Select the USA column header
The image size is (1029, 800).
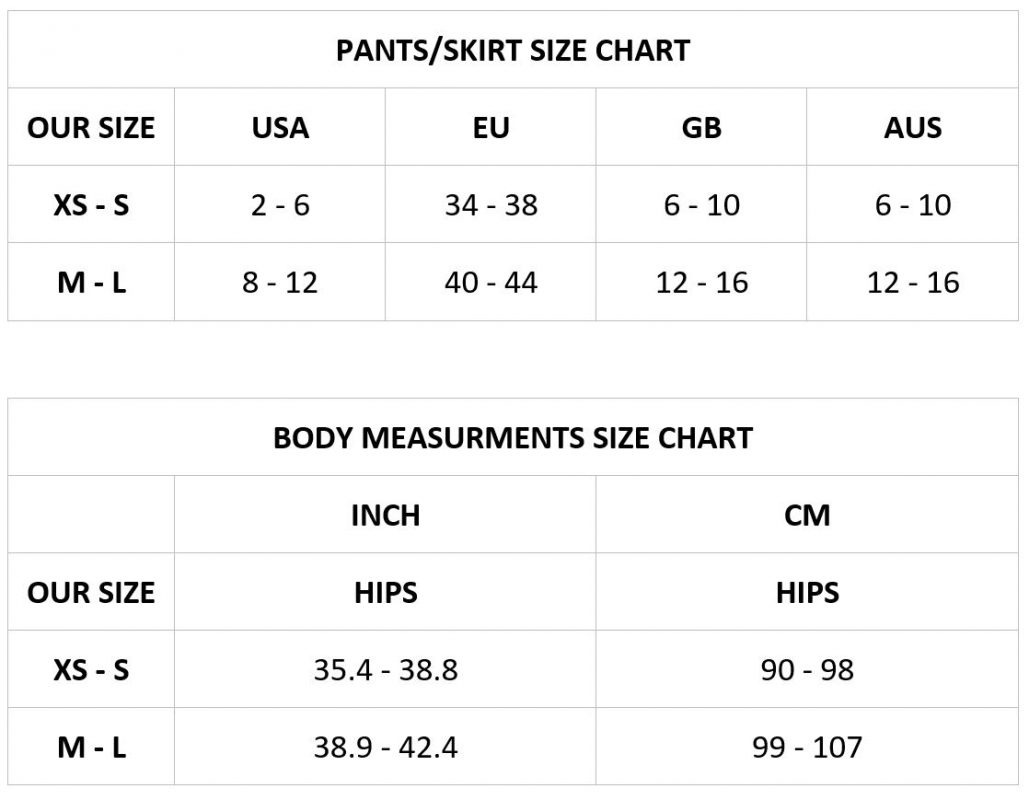point(280,128)
